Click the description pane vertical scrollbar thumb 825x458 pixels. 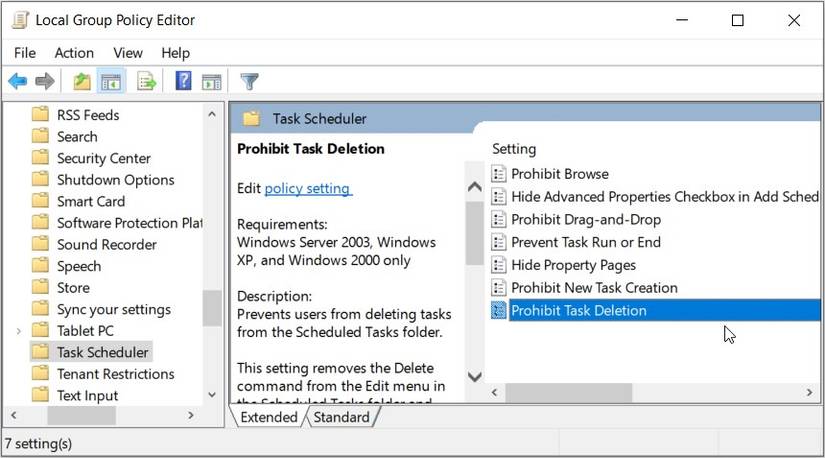(x=475, y=233)
